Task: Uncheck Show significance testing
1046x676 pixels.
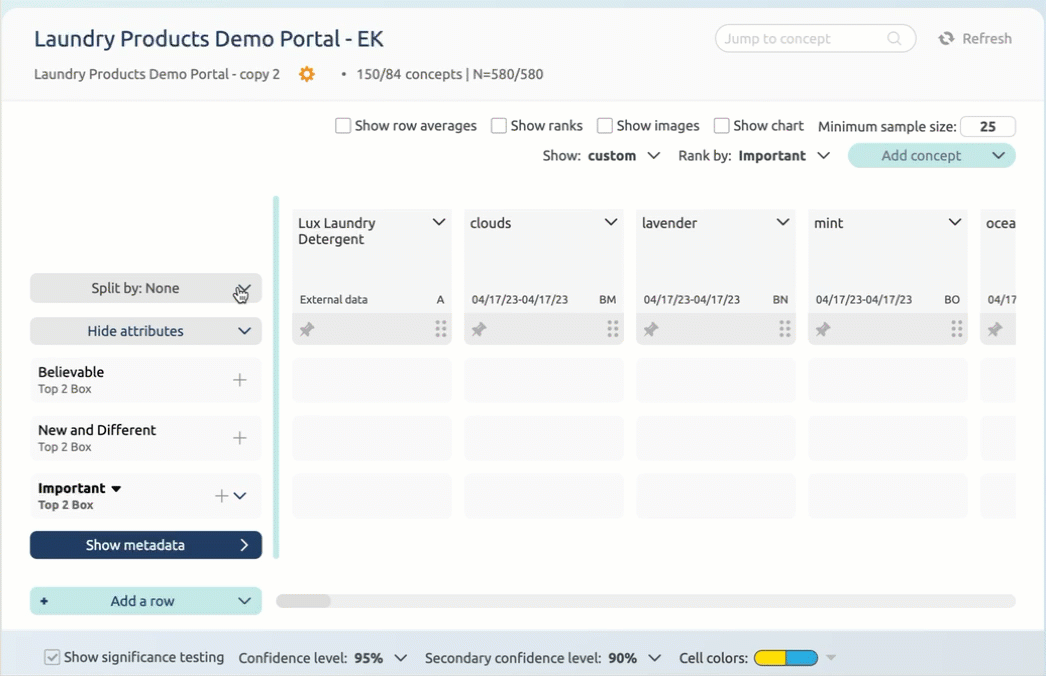Action: 52,658
